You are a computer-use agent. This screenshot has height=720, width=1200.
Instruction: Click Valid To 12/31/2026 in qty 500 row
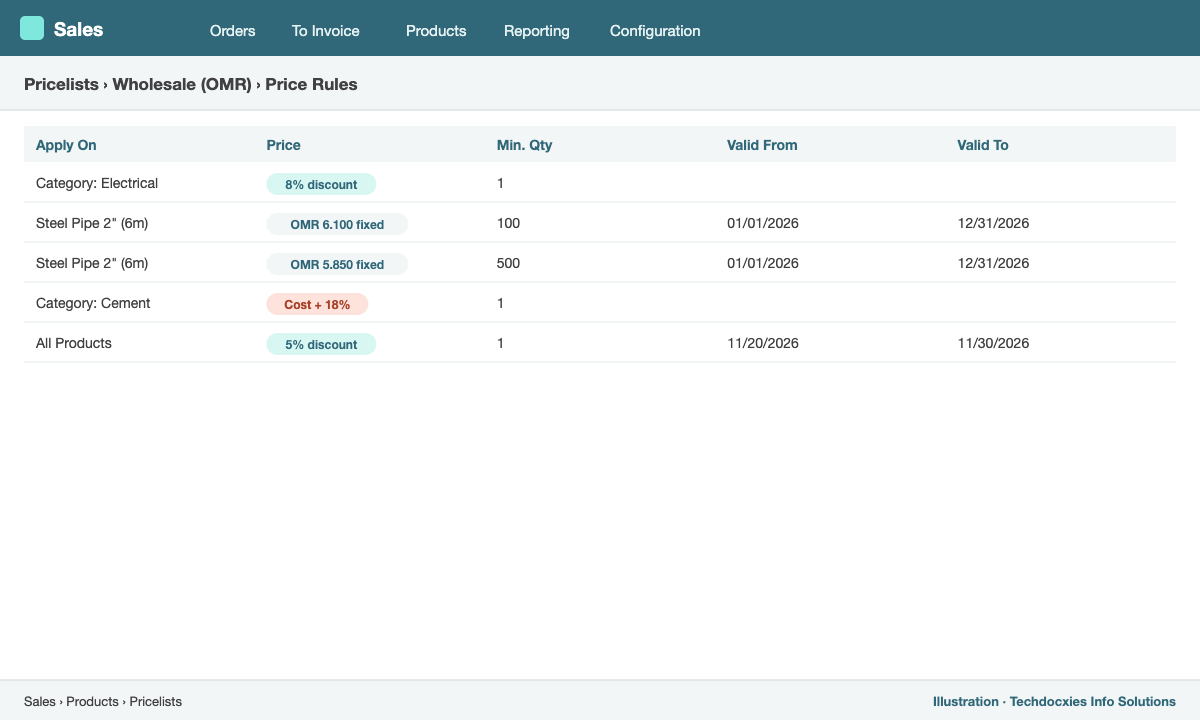[993, 263]
